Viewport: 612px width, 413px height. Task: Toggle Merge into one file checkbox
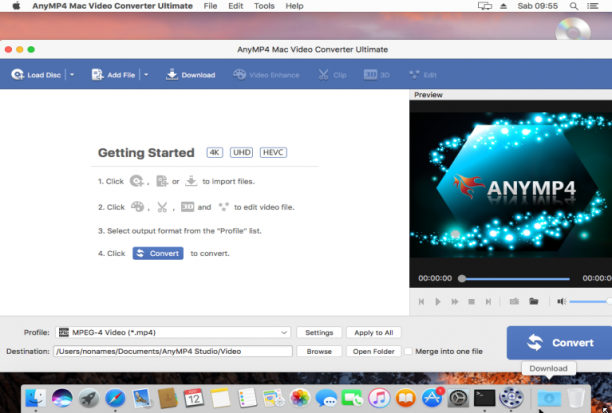coord(408,351)
